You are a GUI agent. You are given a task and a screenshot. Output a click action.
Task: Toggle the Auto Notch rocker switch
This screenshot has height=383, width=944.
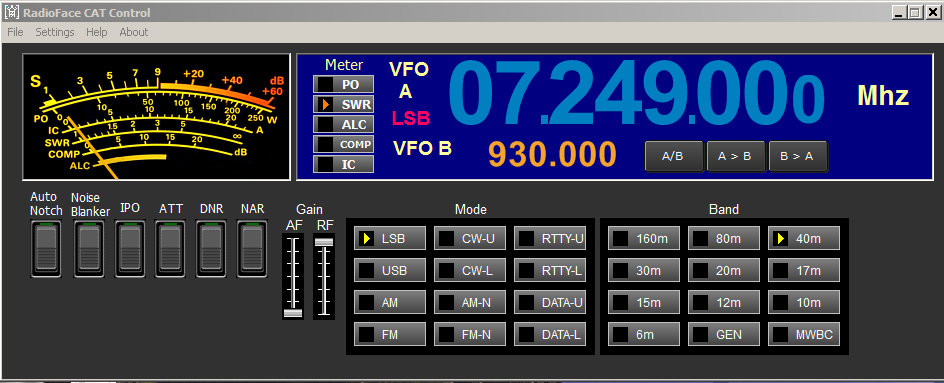pyautogui.click(x=46, y=249)
